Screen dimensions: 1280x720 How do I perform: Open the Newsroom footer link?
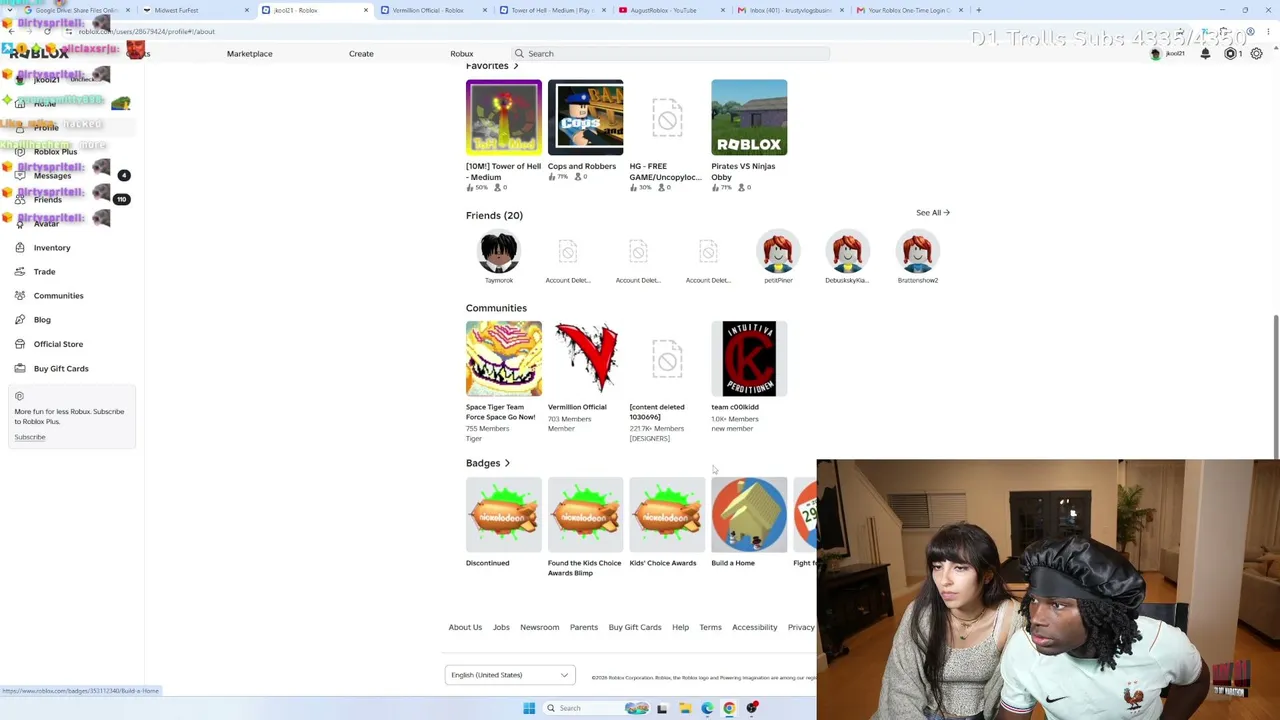[539, 627]
